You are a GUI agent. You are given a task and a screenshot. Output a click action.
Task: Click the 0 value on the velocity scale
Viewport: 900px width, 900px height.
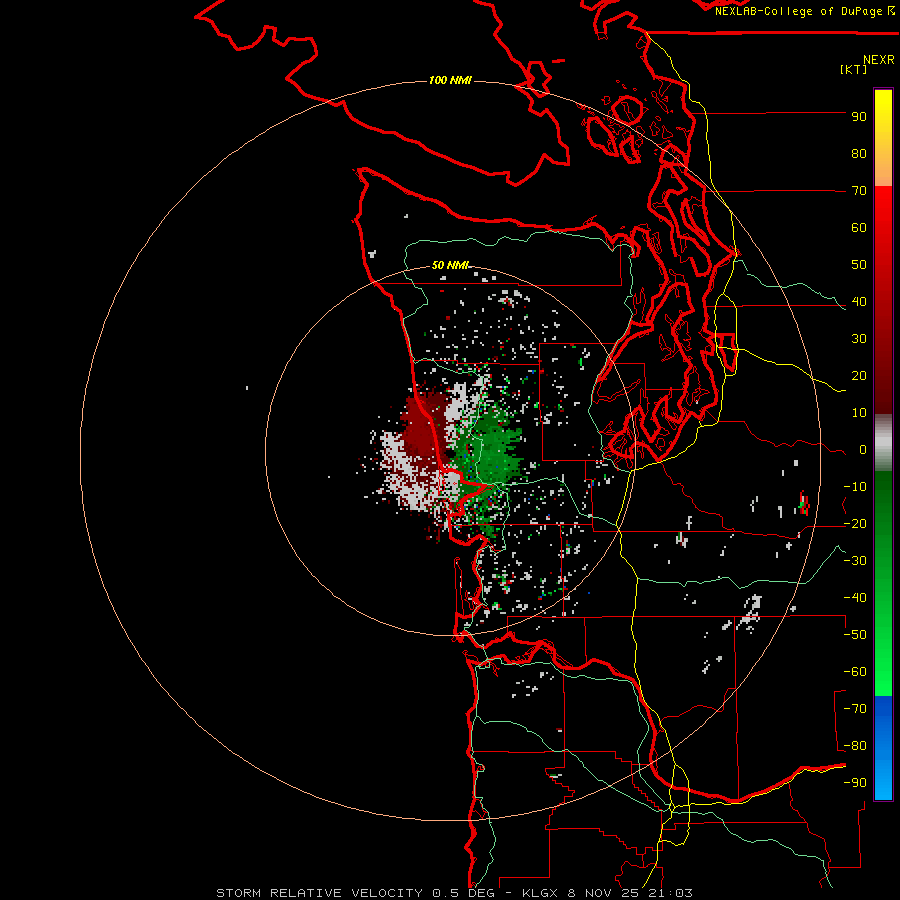tap(863, 450)
